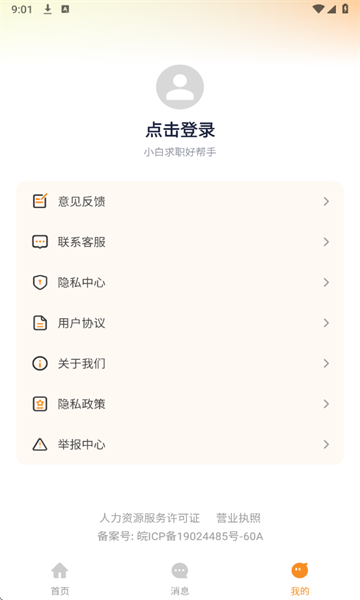Open the 举报中心 arrow
Image resolution: width=360 pixels, height=600 pixels.
tap(326, 444)
